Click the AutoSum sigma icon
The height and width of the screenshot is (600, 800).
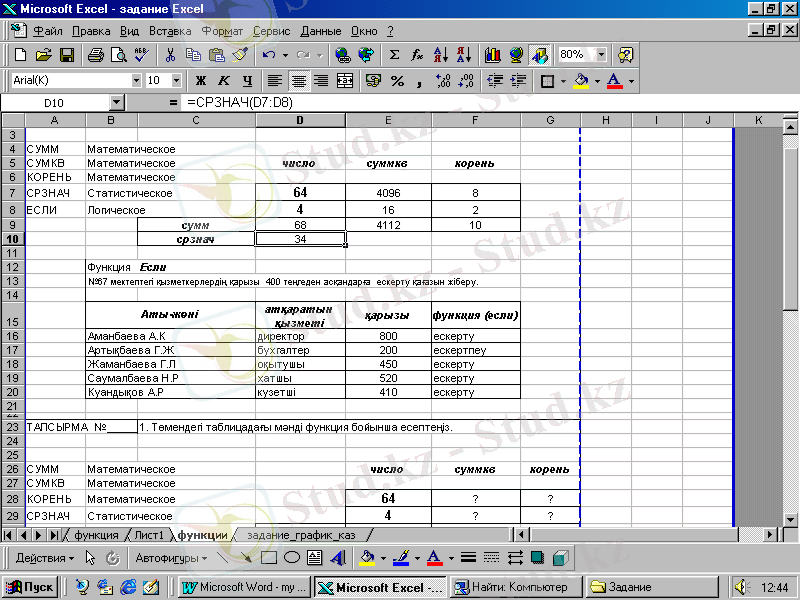[x=394, y=55]
